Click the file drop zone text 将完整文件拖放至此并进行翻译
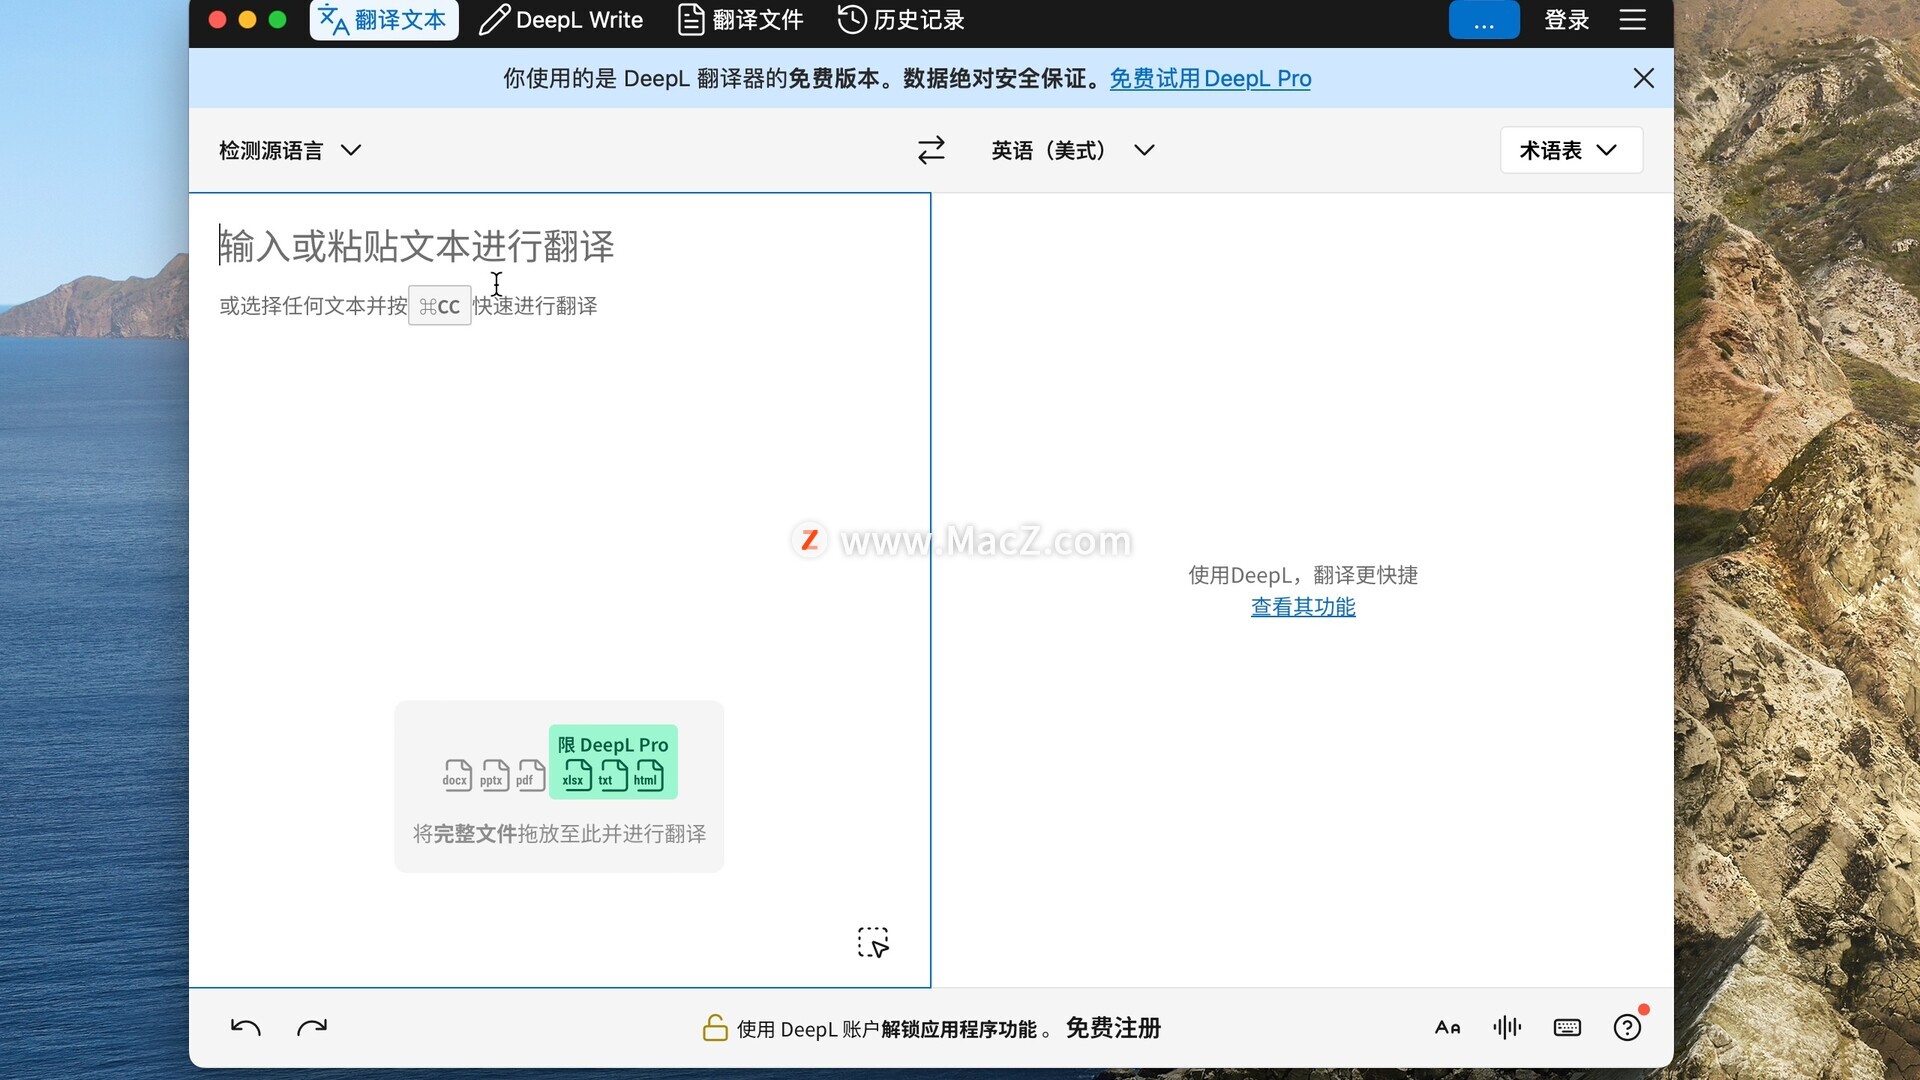Image resolution: width=1920 pixels, height=1080 pixels. [x=559, y=834]
